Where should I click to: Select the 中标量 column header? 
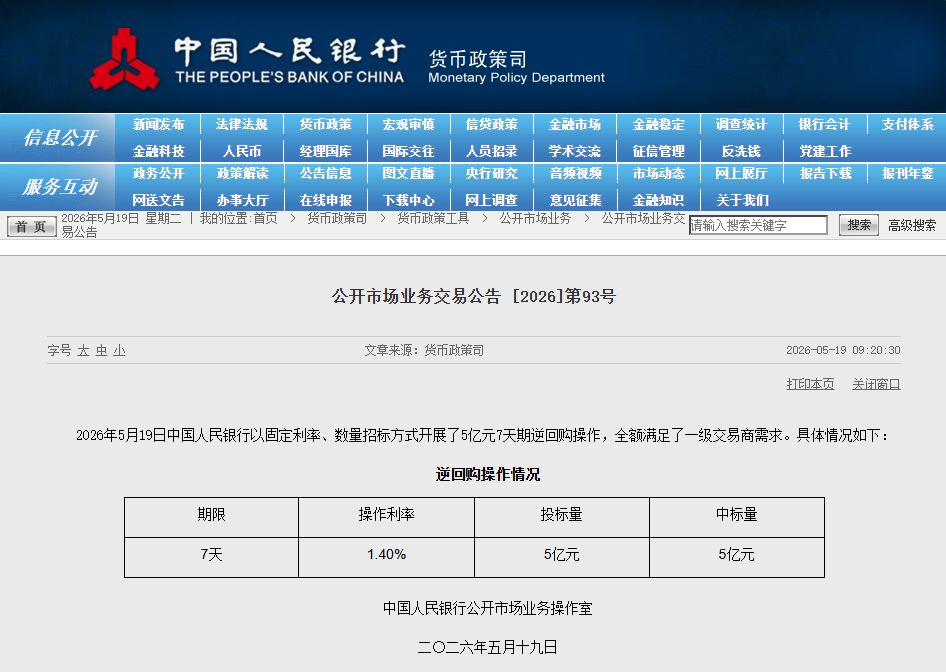click(737, 518)
